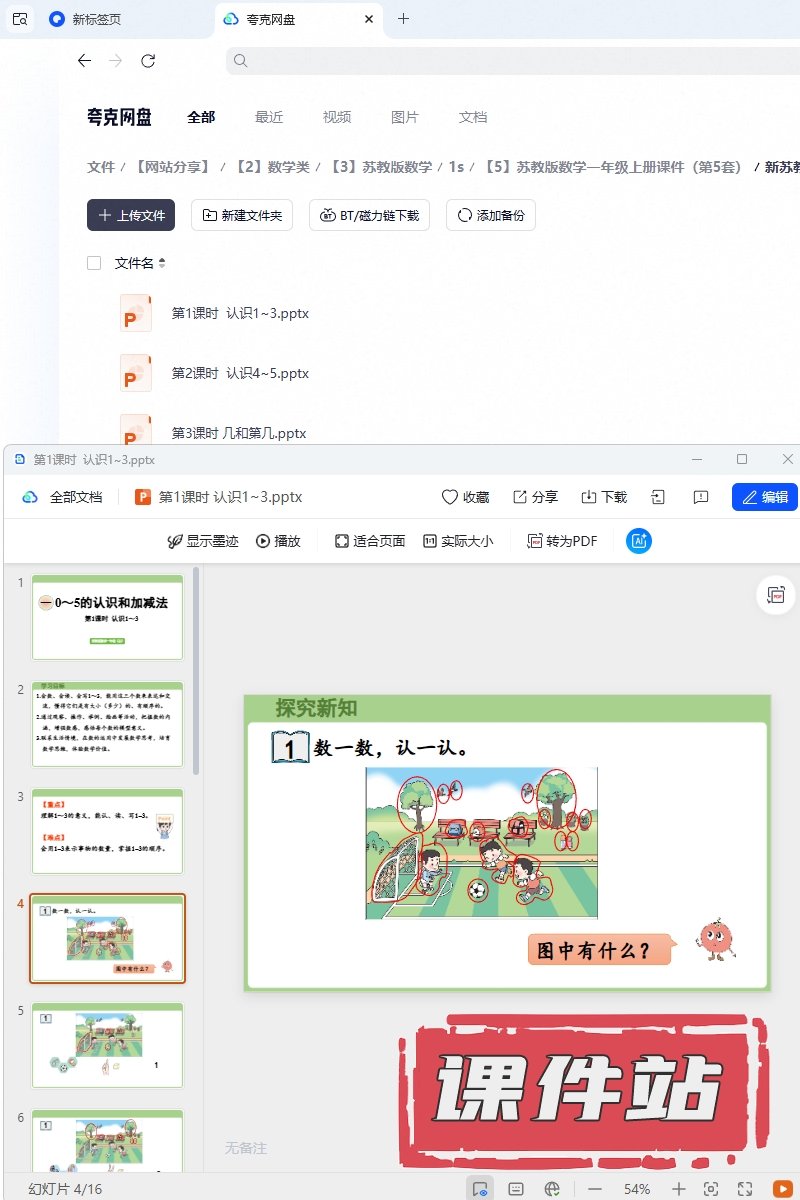This screenshot has width=800, height=1200.
Task: Click the 收藏 heart icon
Action: click(x=450, y=497)
